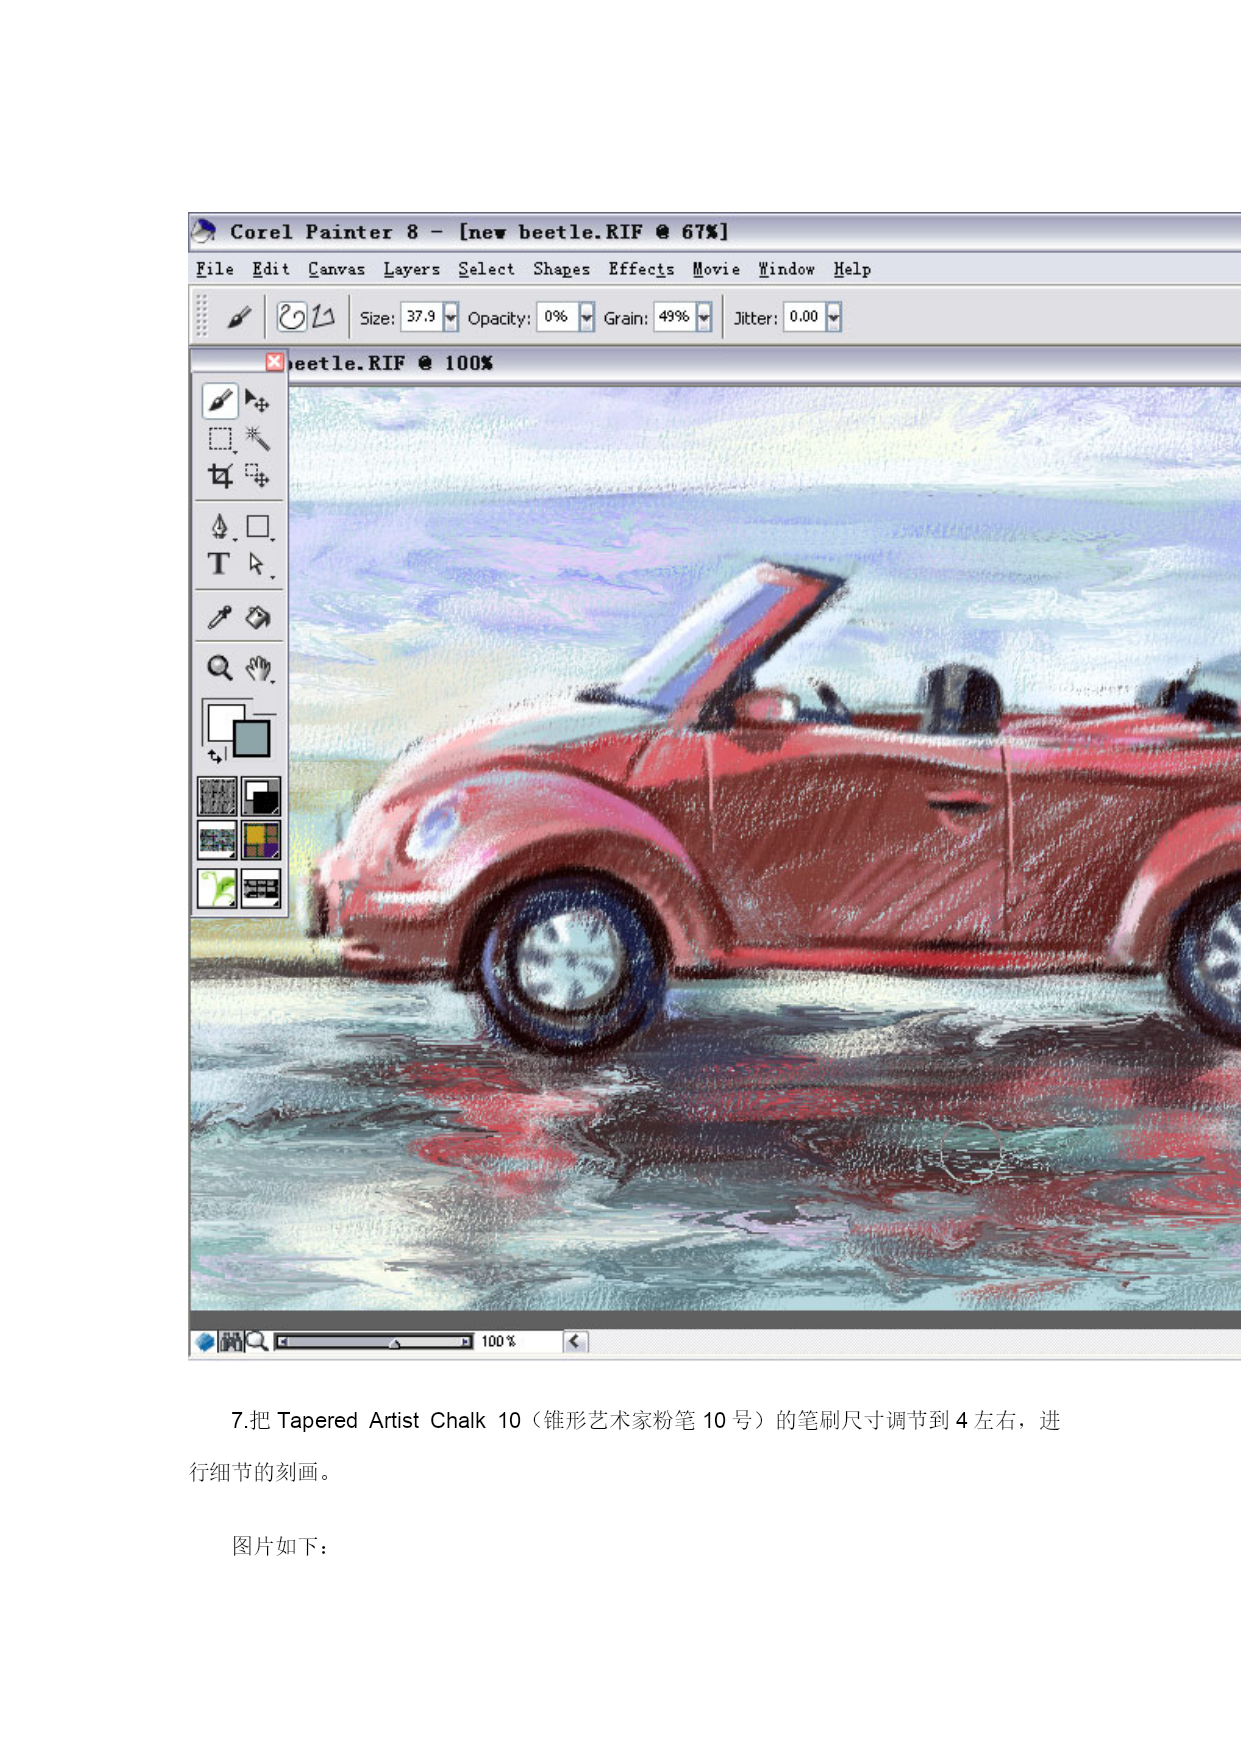Click the Jitter value field
The height and width of the screenshot is (1754, 1241).
(804, 317)
